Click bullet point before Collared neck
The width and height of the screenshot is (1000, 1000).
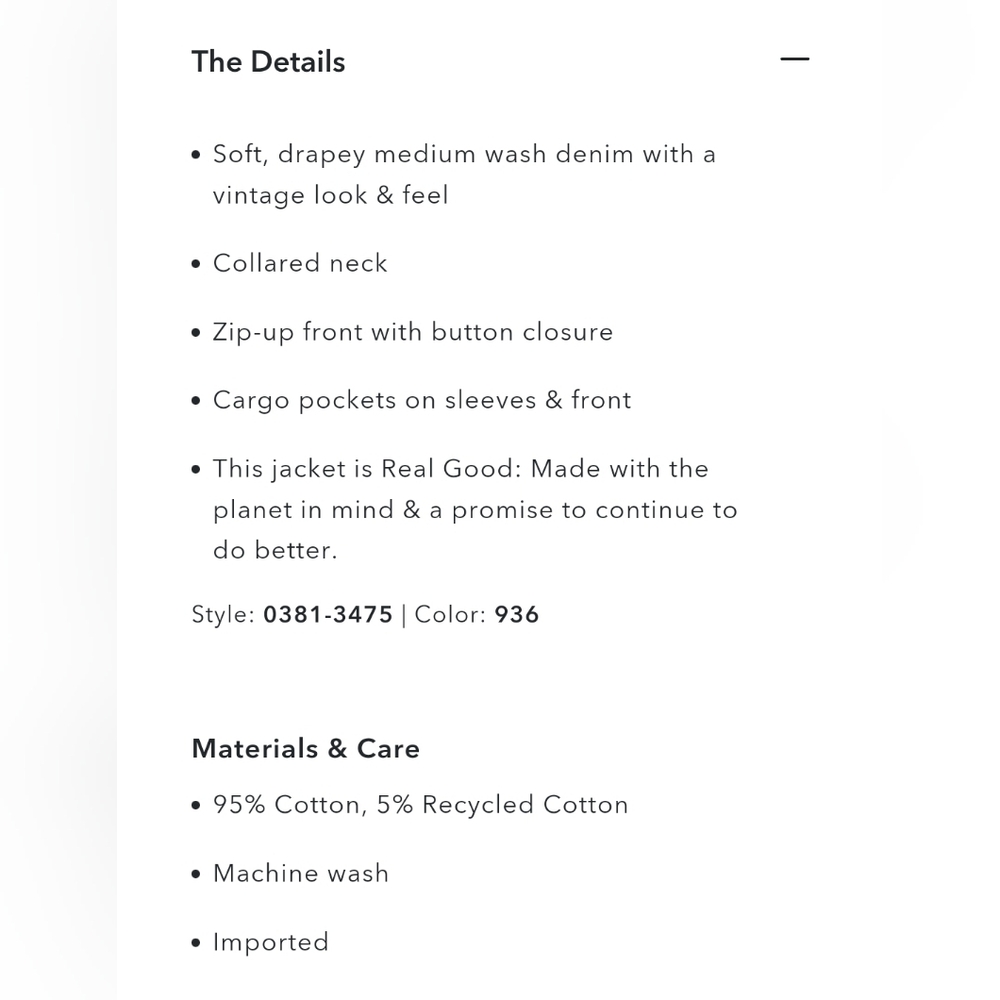196,263
